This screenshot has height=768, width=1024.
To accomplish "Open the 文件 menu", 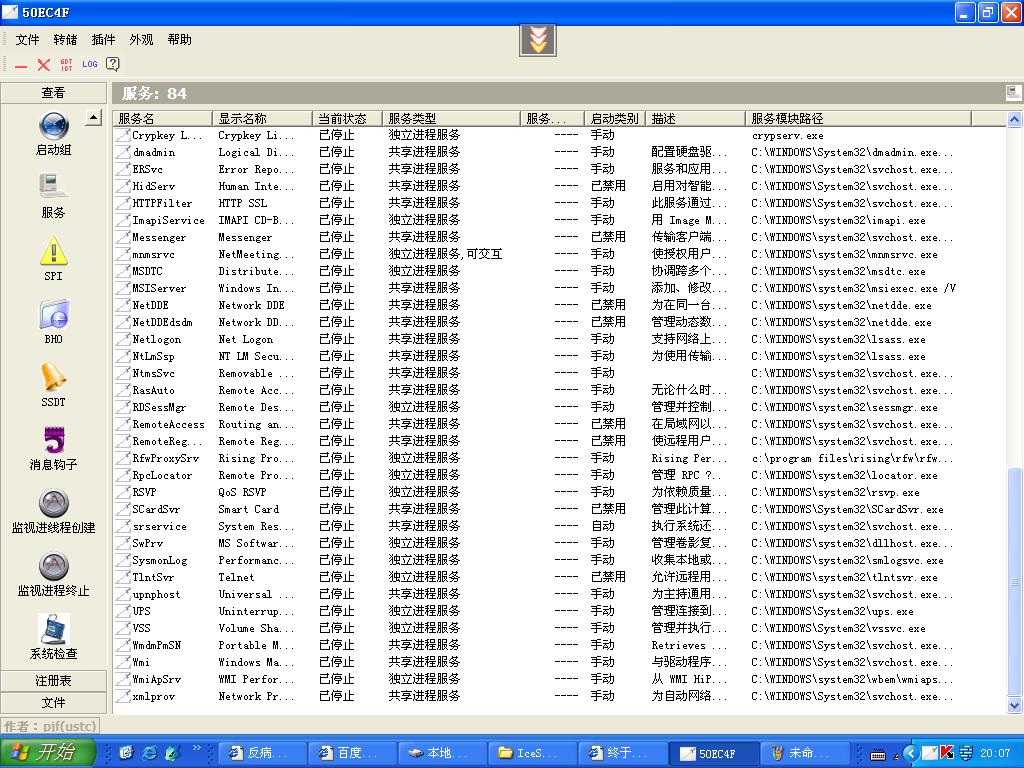I will [27, 40].
